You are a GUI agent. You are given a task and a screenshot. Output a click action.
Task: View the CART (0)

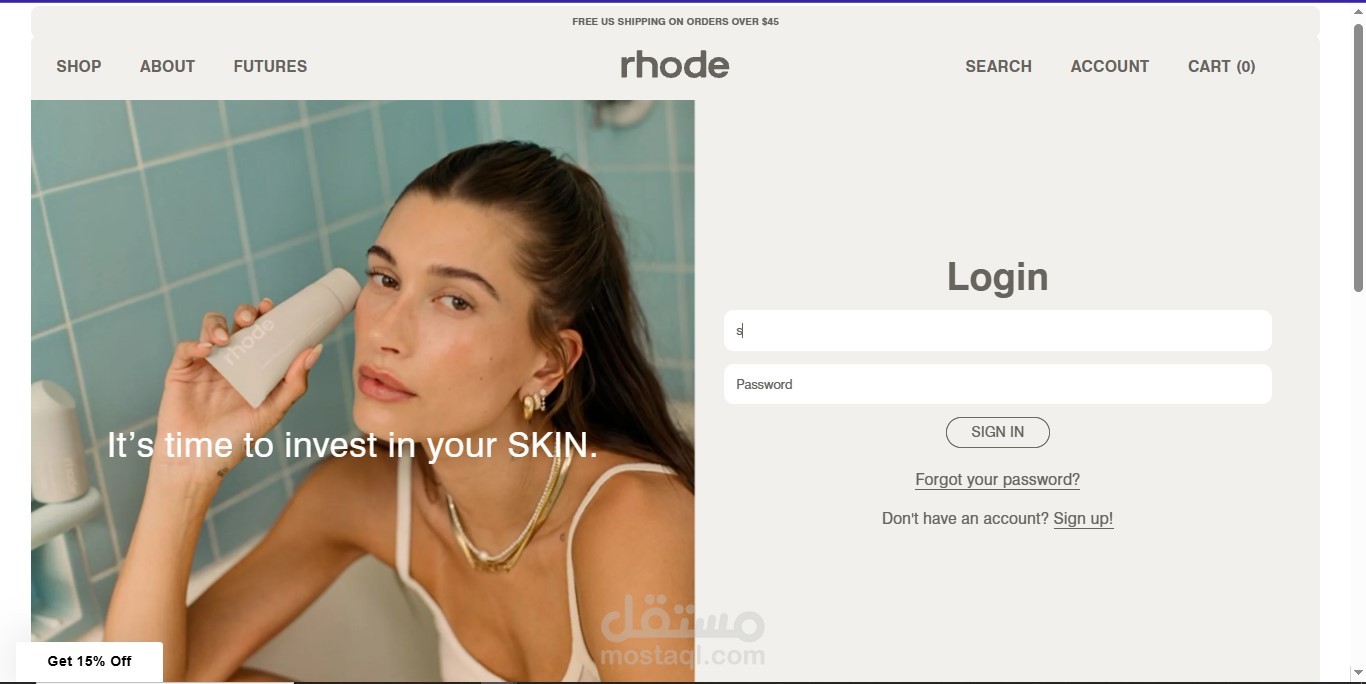pyautogui.click(x=1221, y=66)
